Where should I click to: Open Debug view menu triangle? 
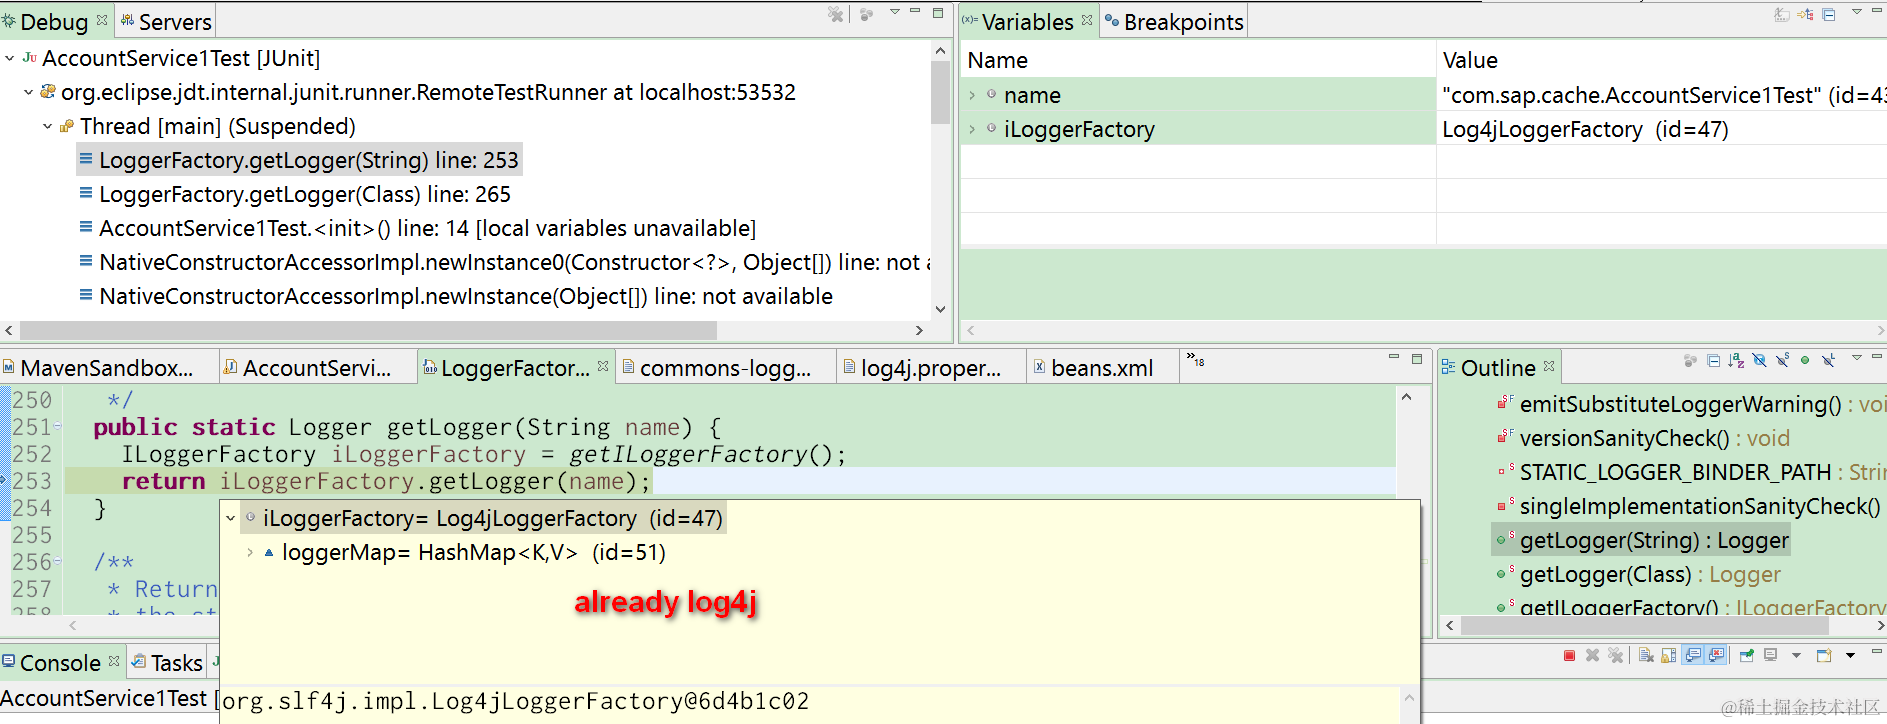point(895,11)
